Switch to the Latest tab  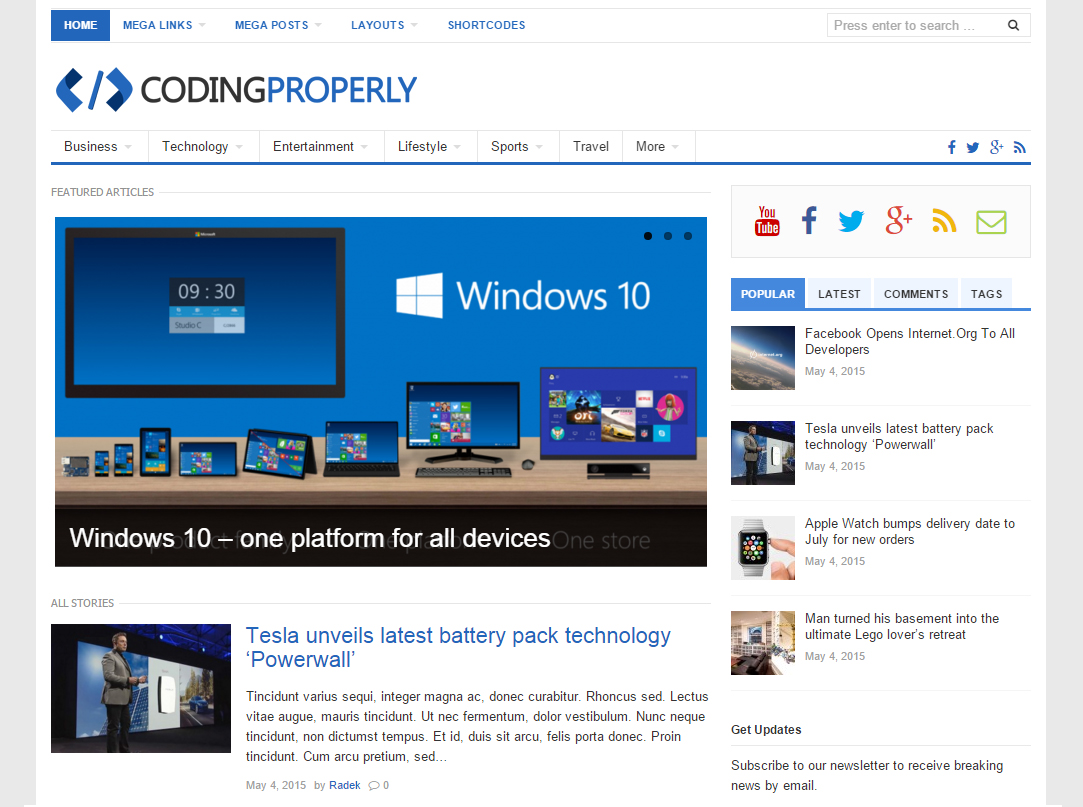coord(839,294)
